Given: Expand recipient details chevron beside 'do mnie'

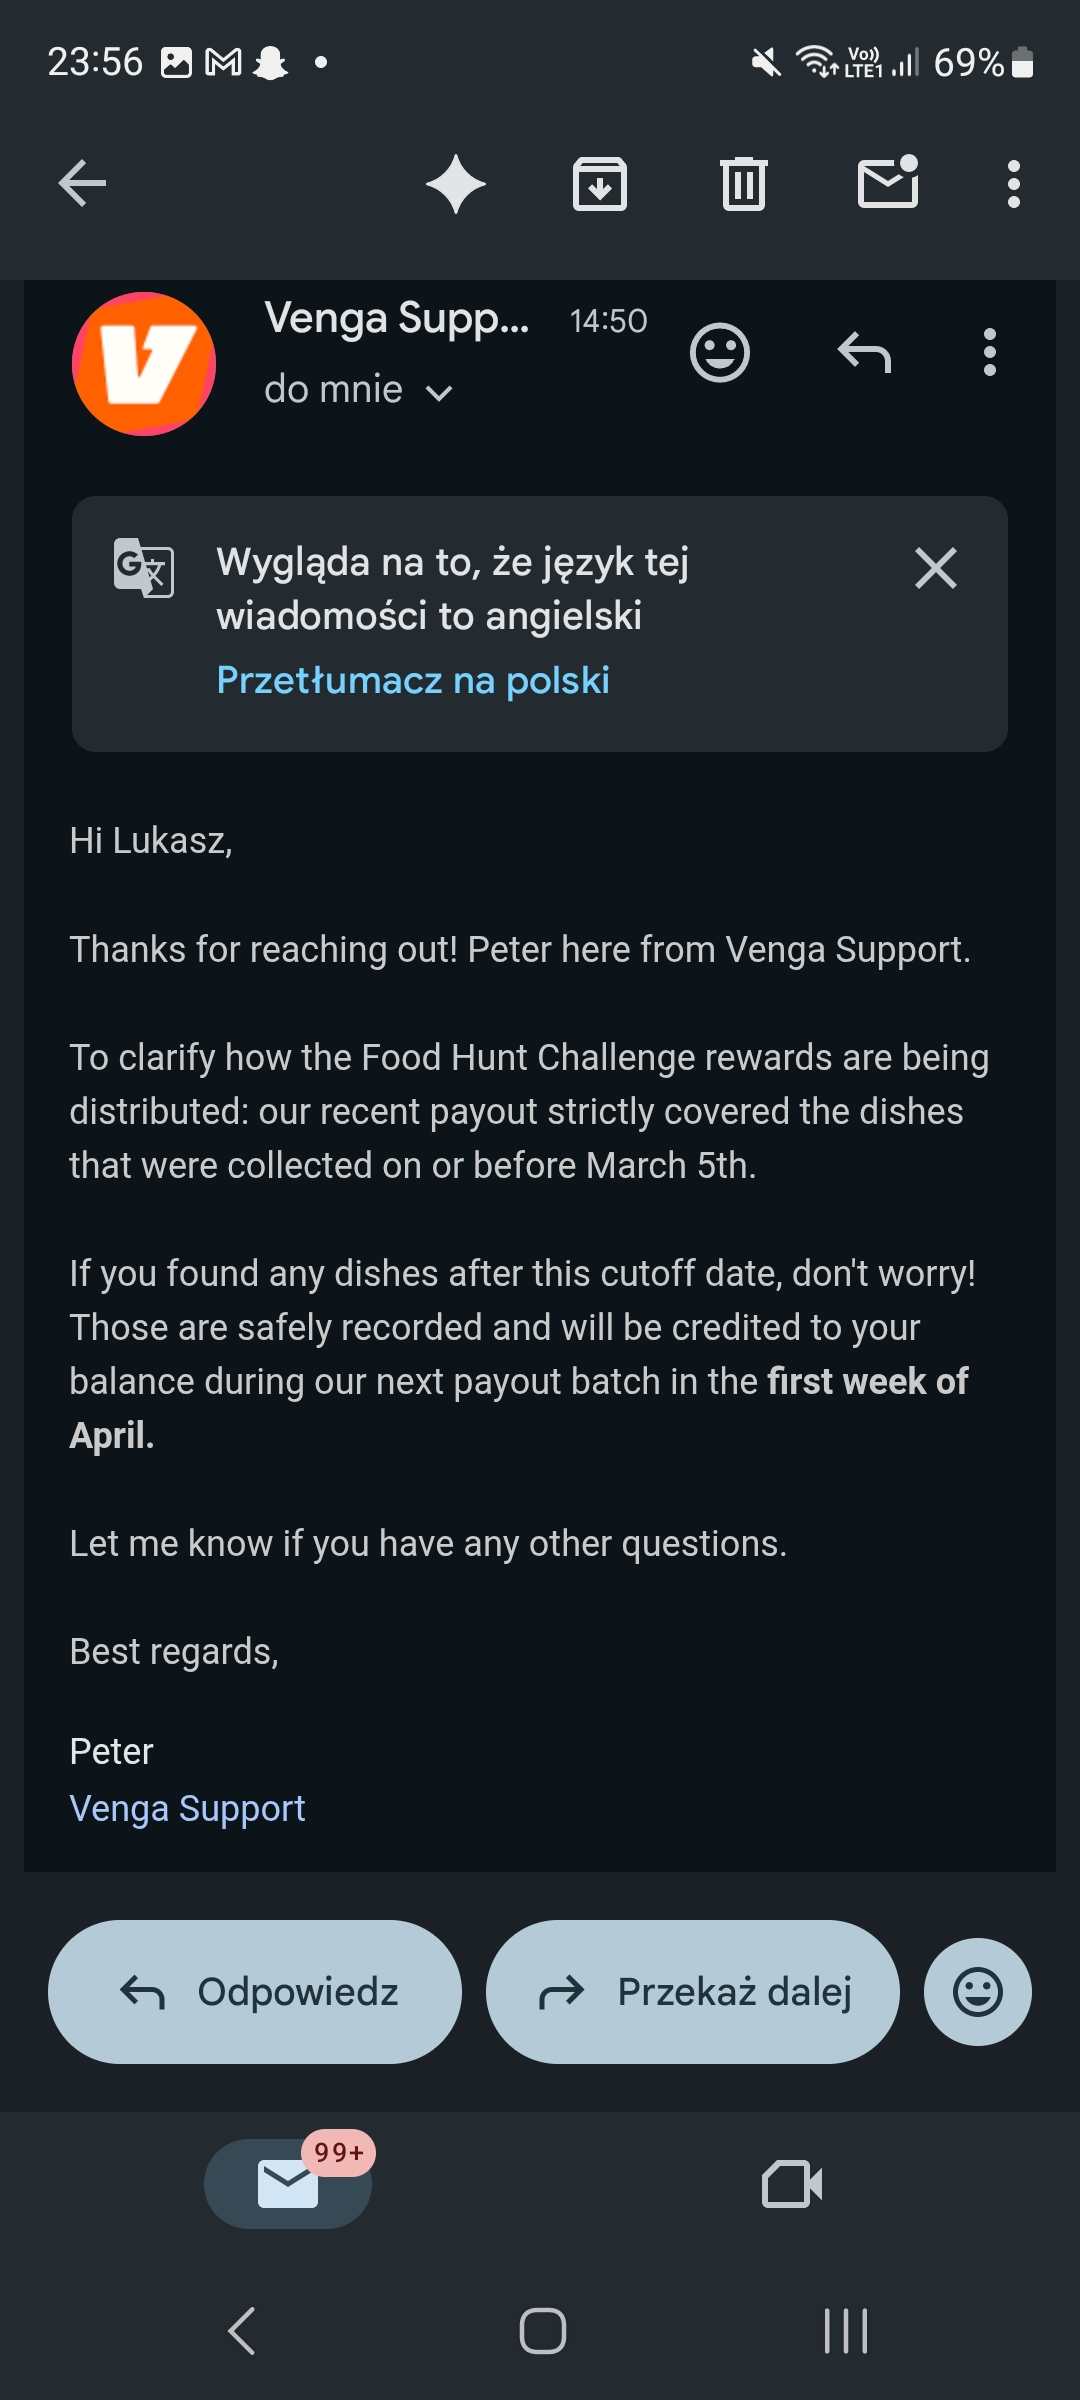Looking at the screenshot, I should tap(439, 392).
